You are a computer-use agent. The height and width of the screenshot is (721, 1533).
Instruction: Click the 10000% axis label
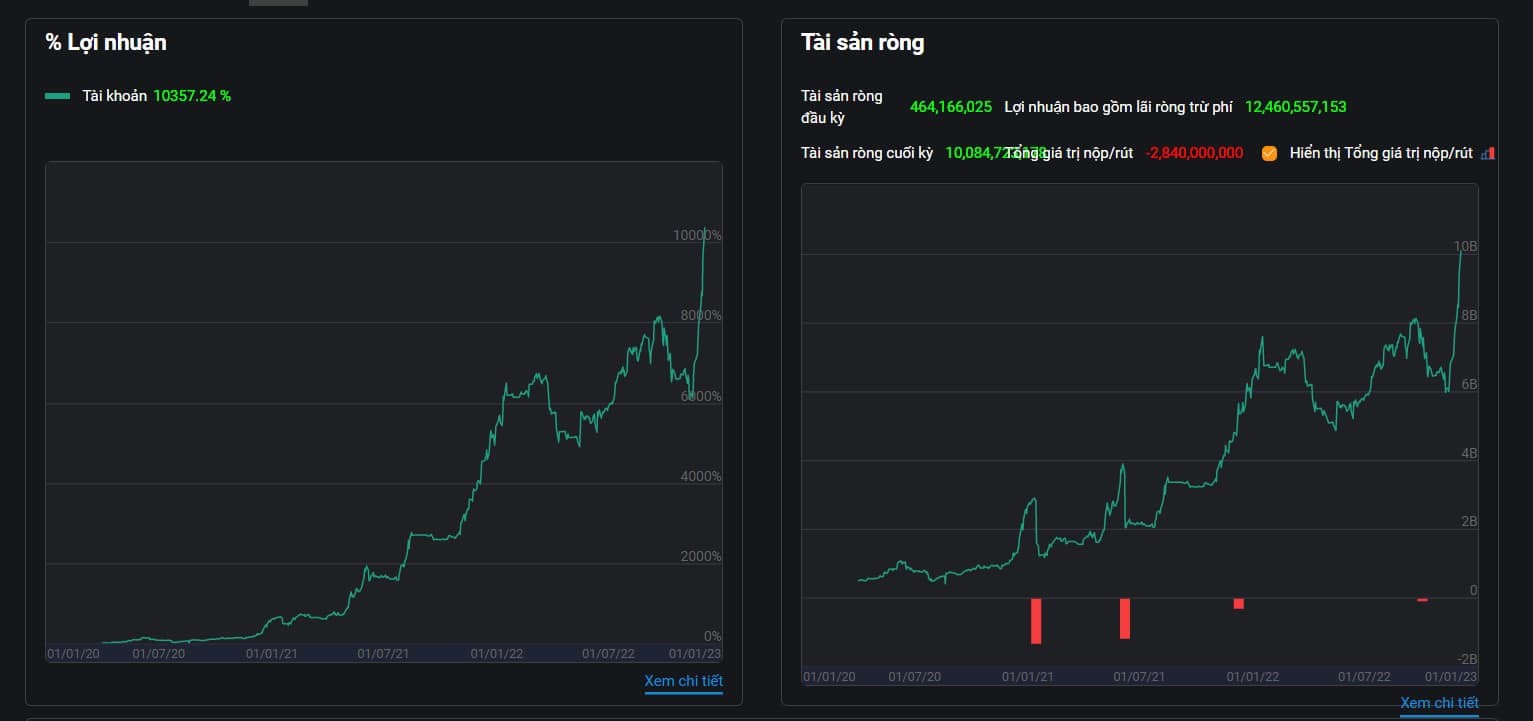click(697, 235)
